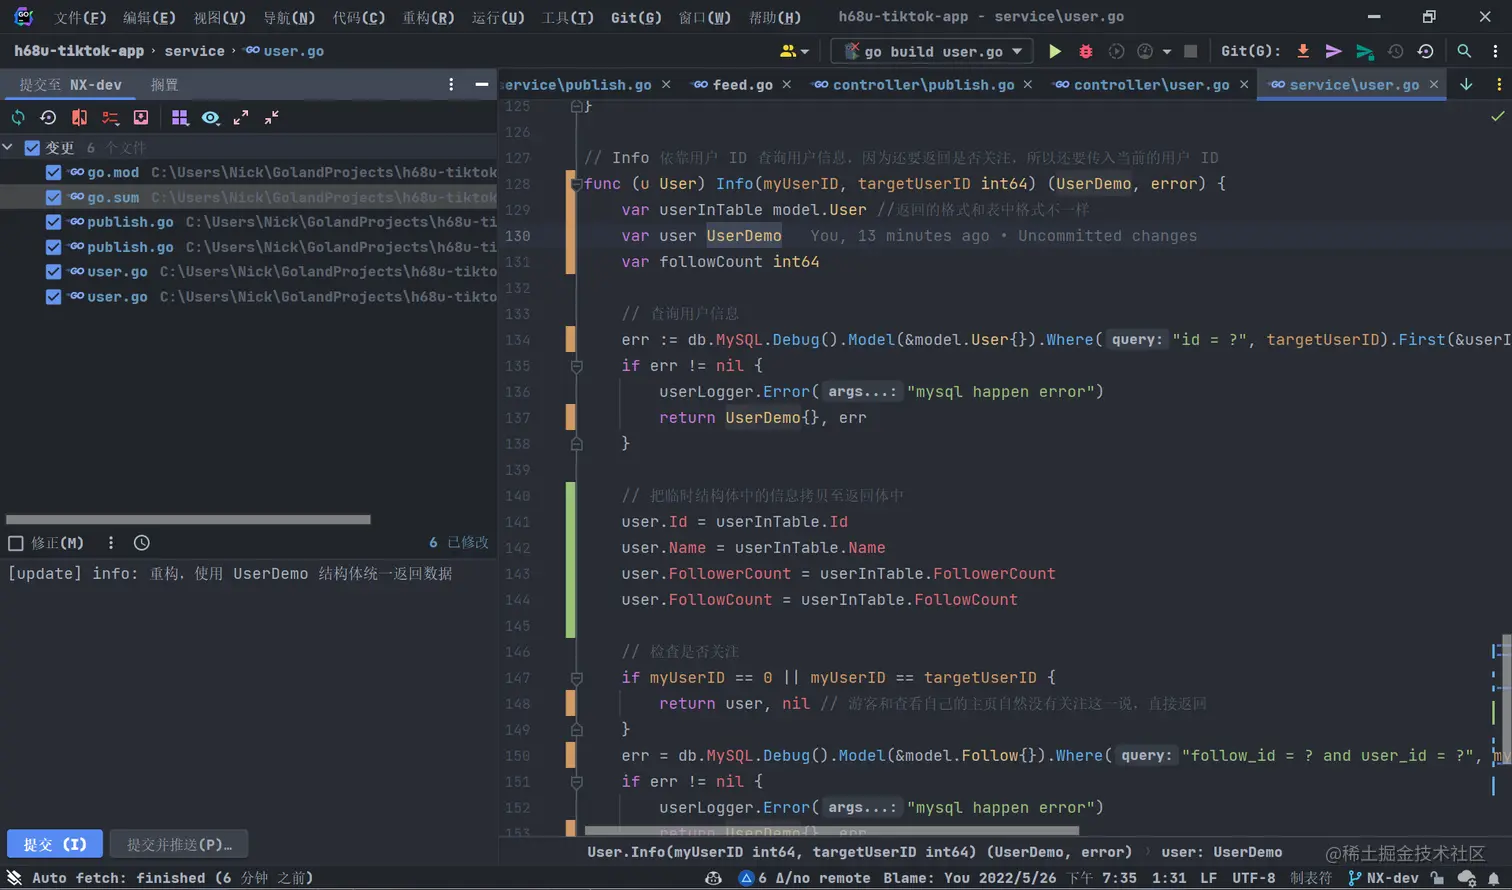The width and height of the screenshot is (1512, 890).
Task: Click the LF line separator status entry
Action: coord(1208,878)
